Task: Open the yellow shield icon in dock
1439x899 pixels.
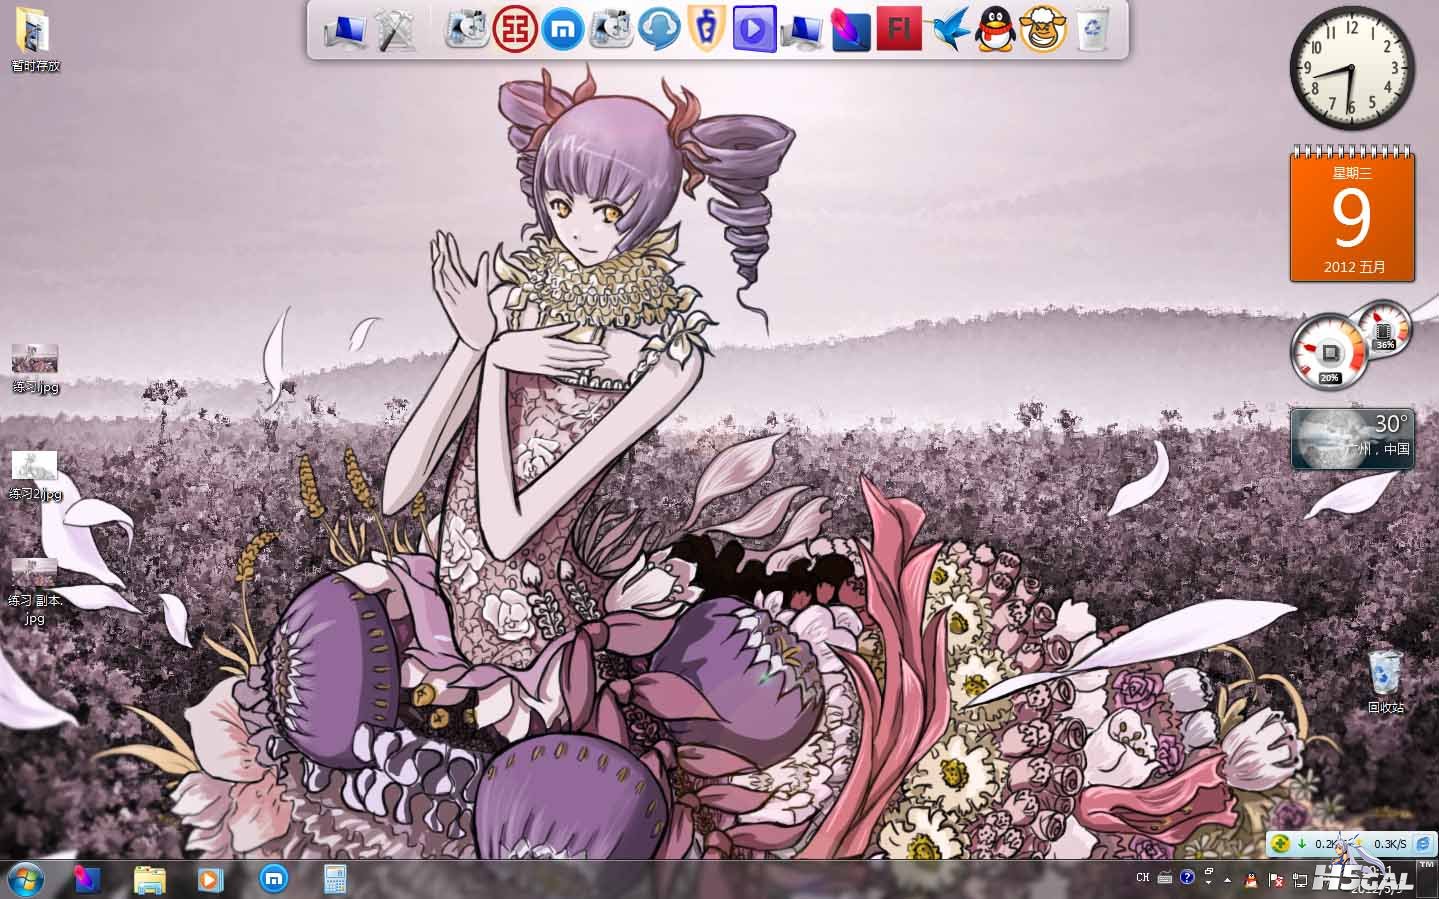Action: pyautogui.click(x=707, y=29)
